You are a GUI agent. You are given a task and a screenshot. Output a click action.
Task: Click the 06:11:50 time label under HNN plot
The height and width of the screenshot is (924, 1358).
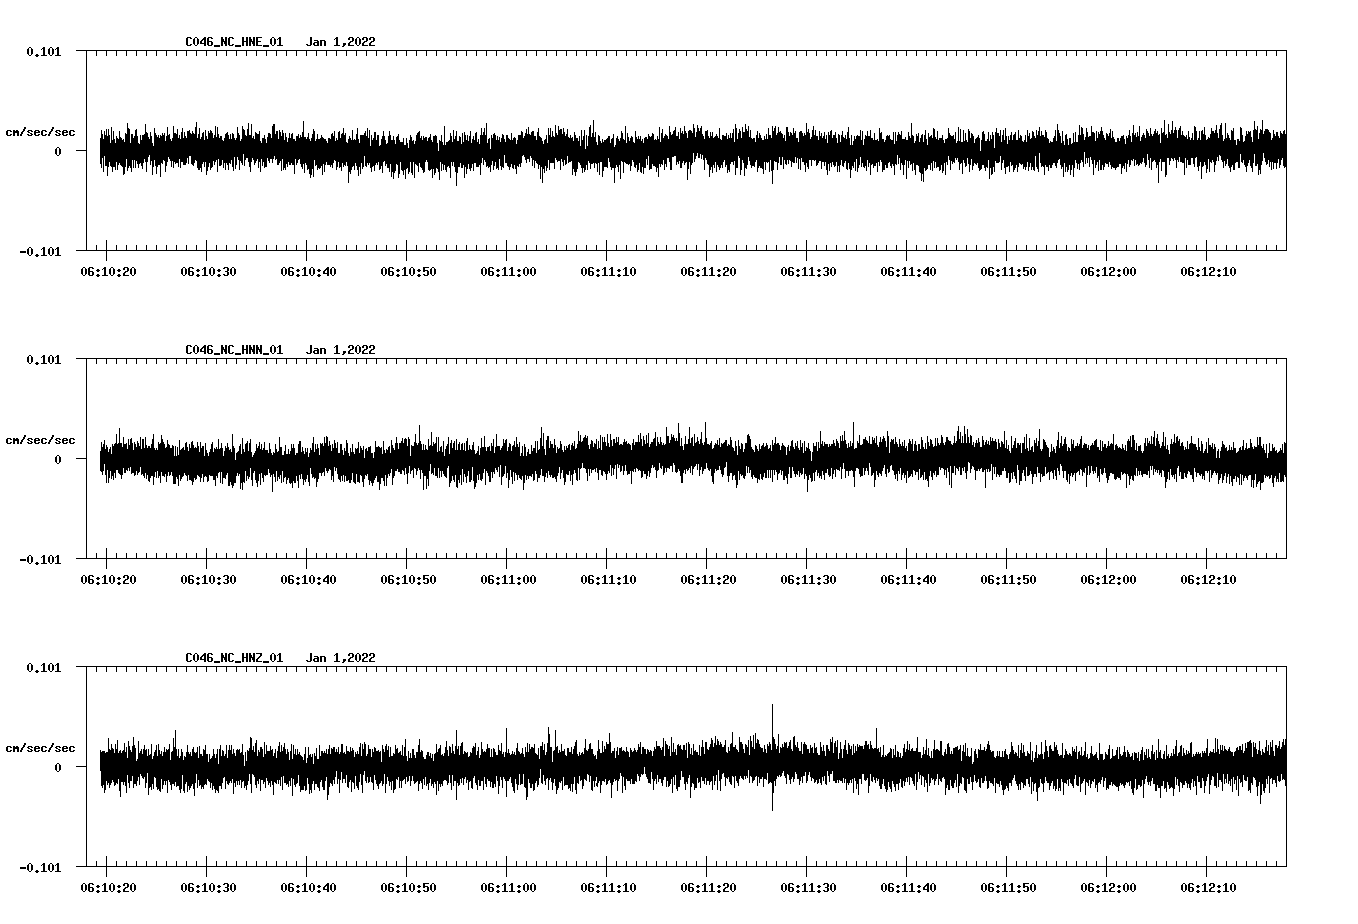pos(1008,580)
